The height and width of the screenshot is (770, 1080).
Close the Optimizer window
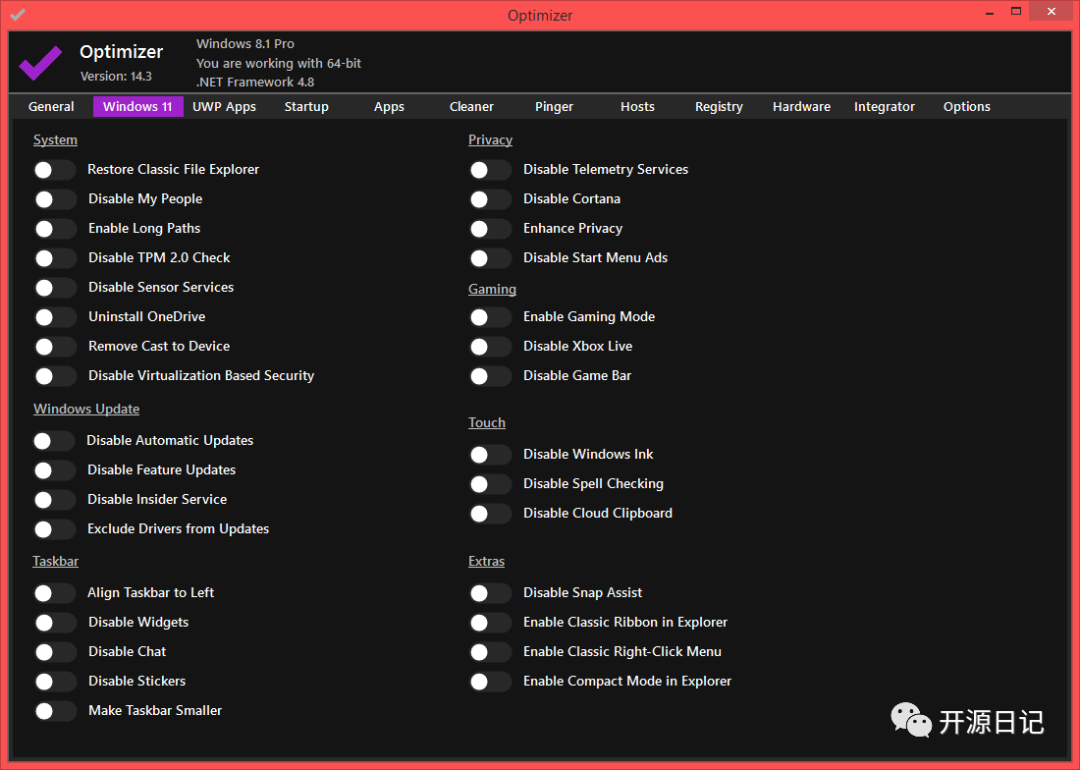pos(1051,12)
